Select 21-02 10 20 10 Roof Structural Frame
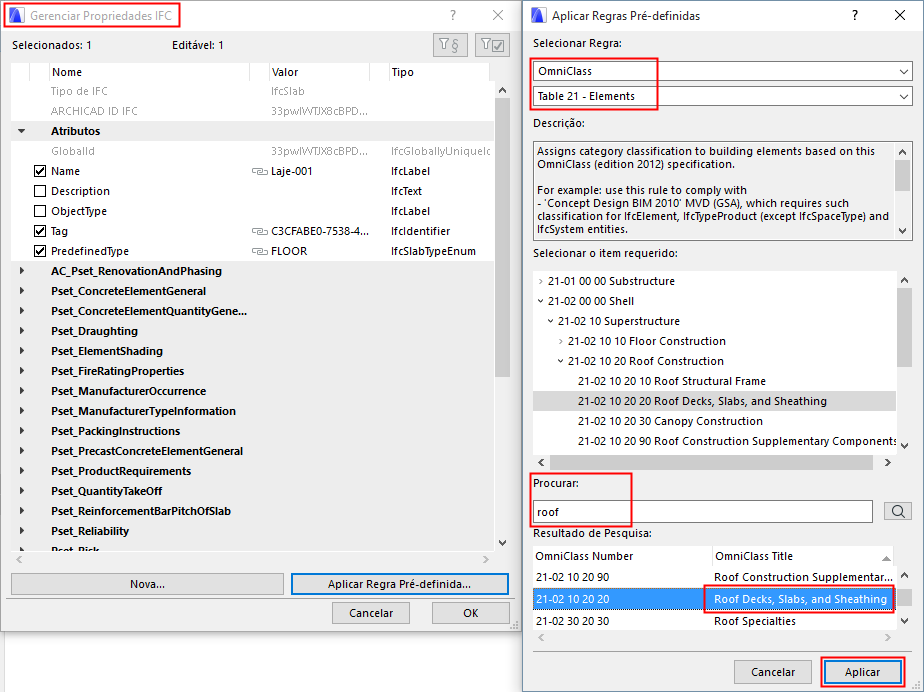924x692 pixels. click(672, 381)
